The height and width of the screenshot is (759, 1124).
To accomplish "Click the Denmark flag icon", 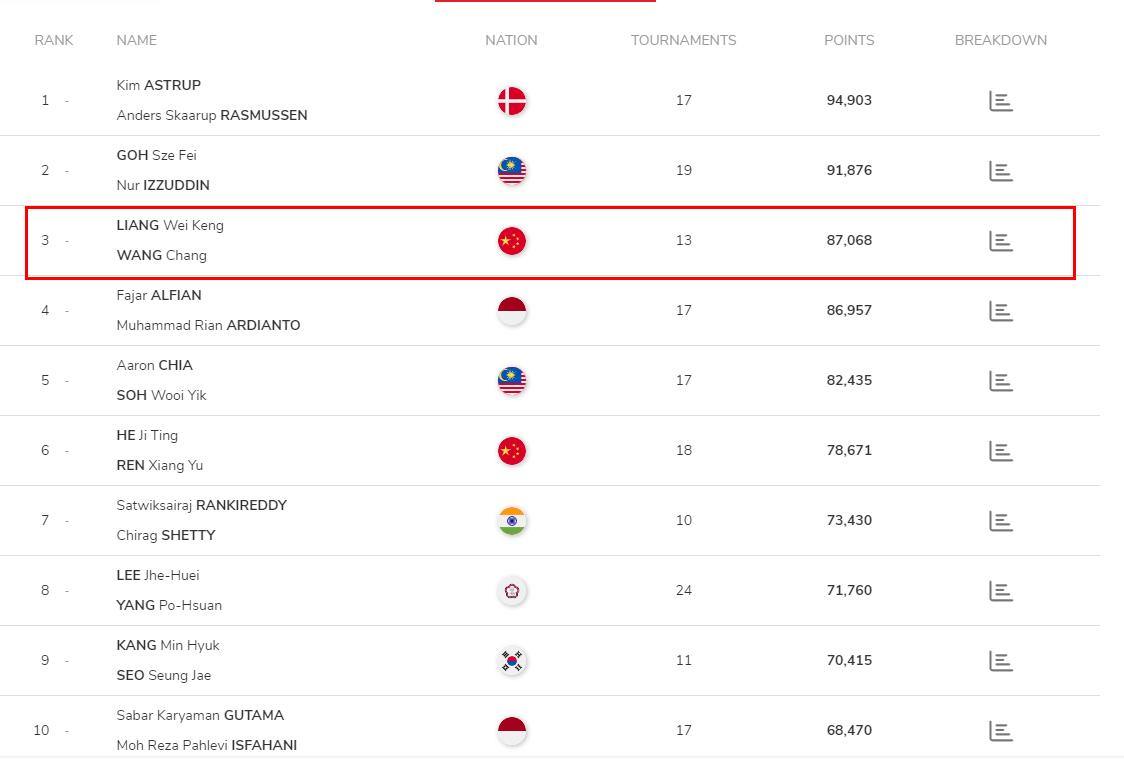I will (x=512, y=101).
